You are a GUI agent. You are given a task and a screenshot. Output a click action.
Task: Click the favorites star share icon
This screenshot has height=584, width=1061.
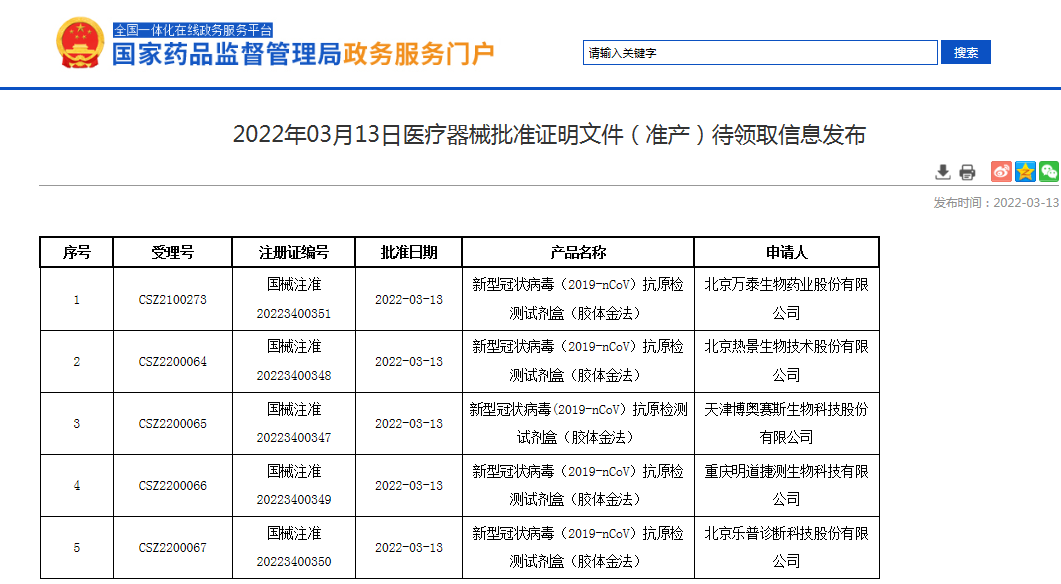tap(1025, 171)
